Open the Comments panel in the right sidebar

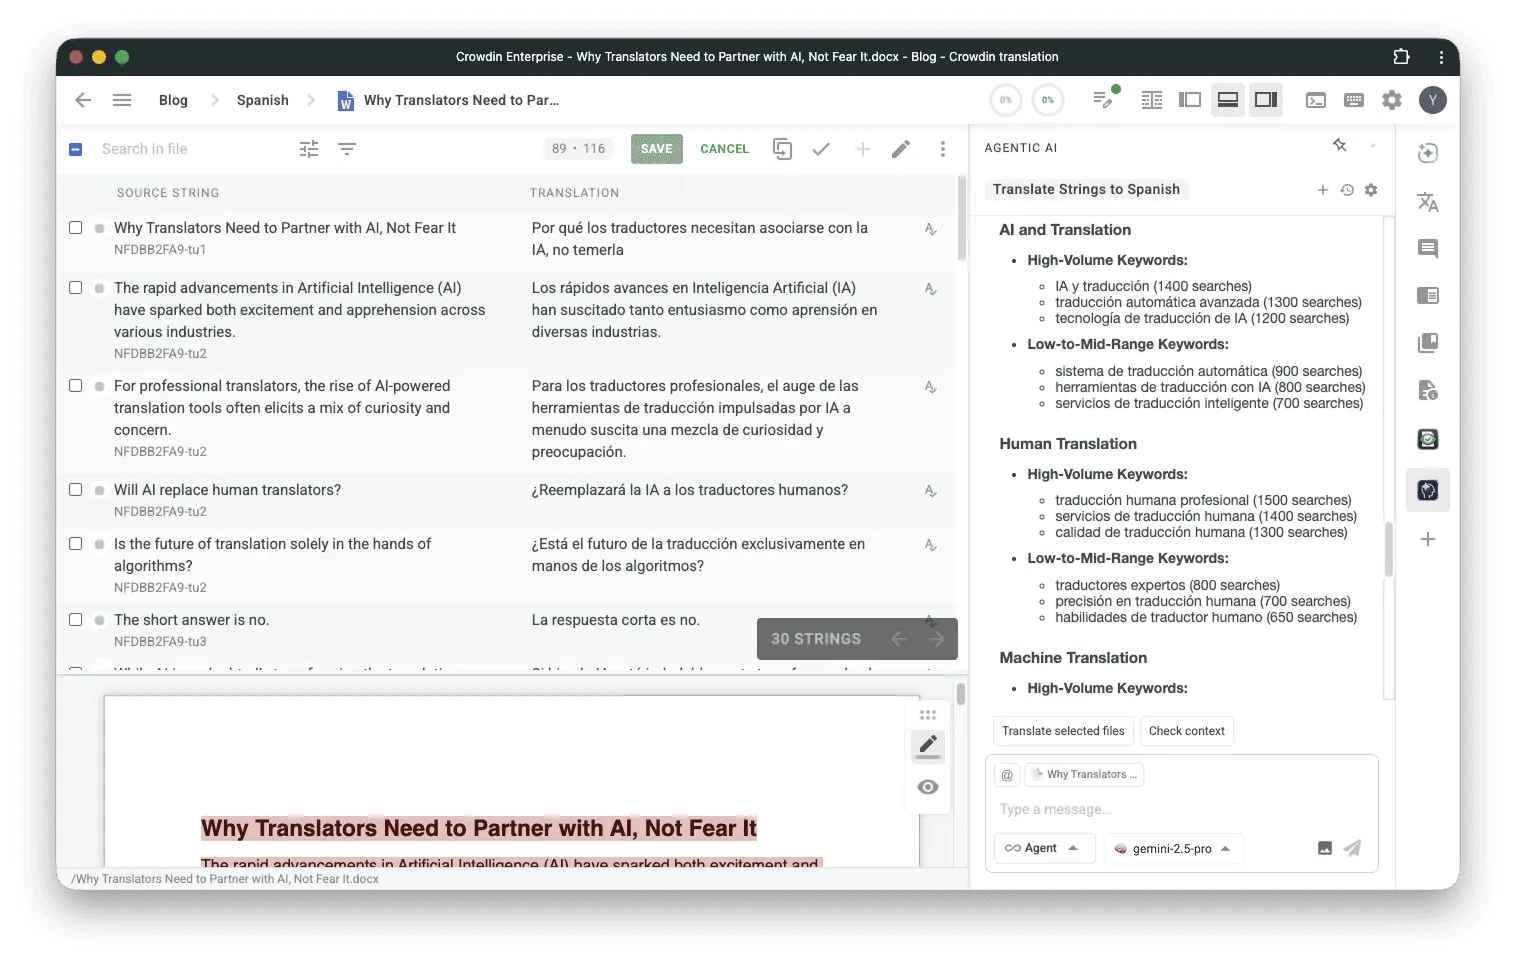point(1428,249)
